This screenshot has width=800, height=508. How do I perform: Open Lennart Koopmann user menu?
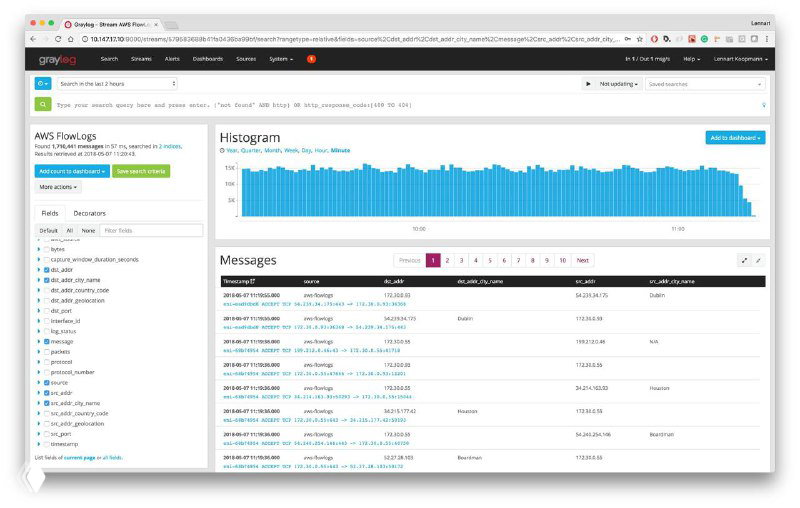point(740,59)
